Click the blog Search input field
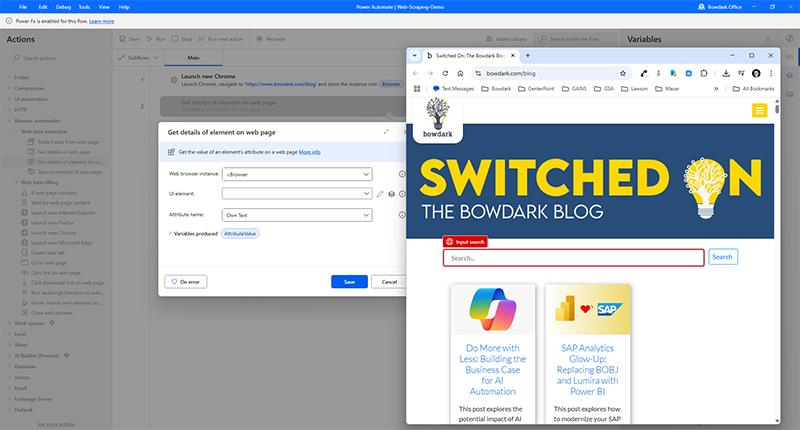Screen dimensions: 800x430 [573, 258]
